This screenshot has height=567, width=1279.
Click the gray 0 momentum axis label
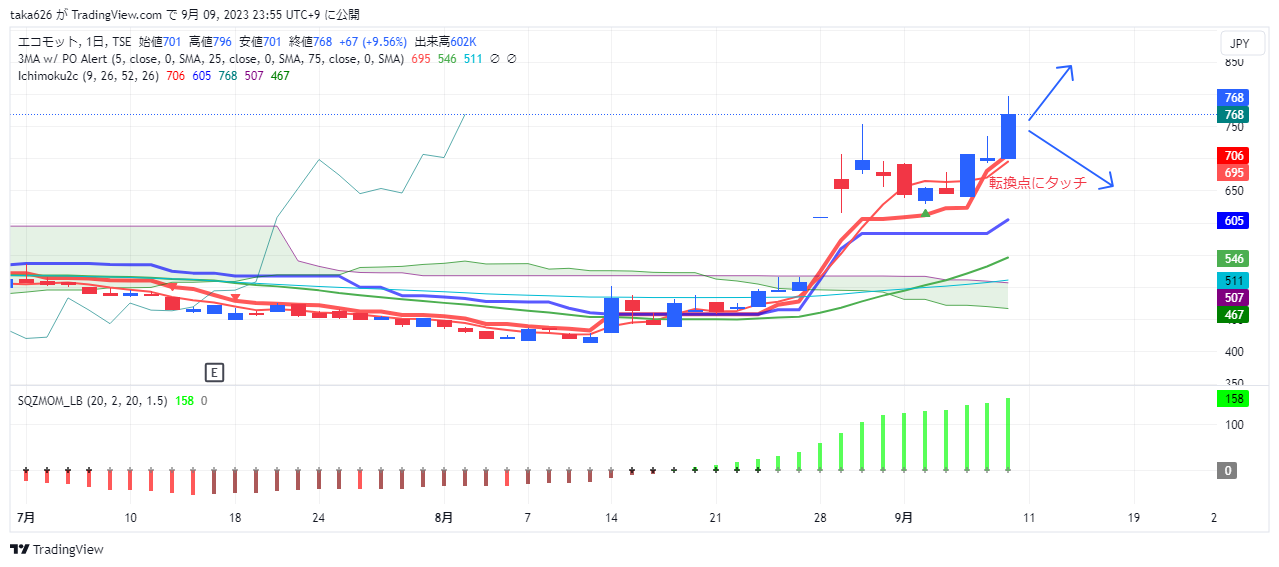(1233, 470)
